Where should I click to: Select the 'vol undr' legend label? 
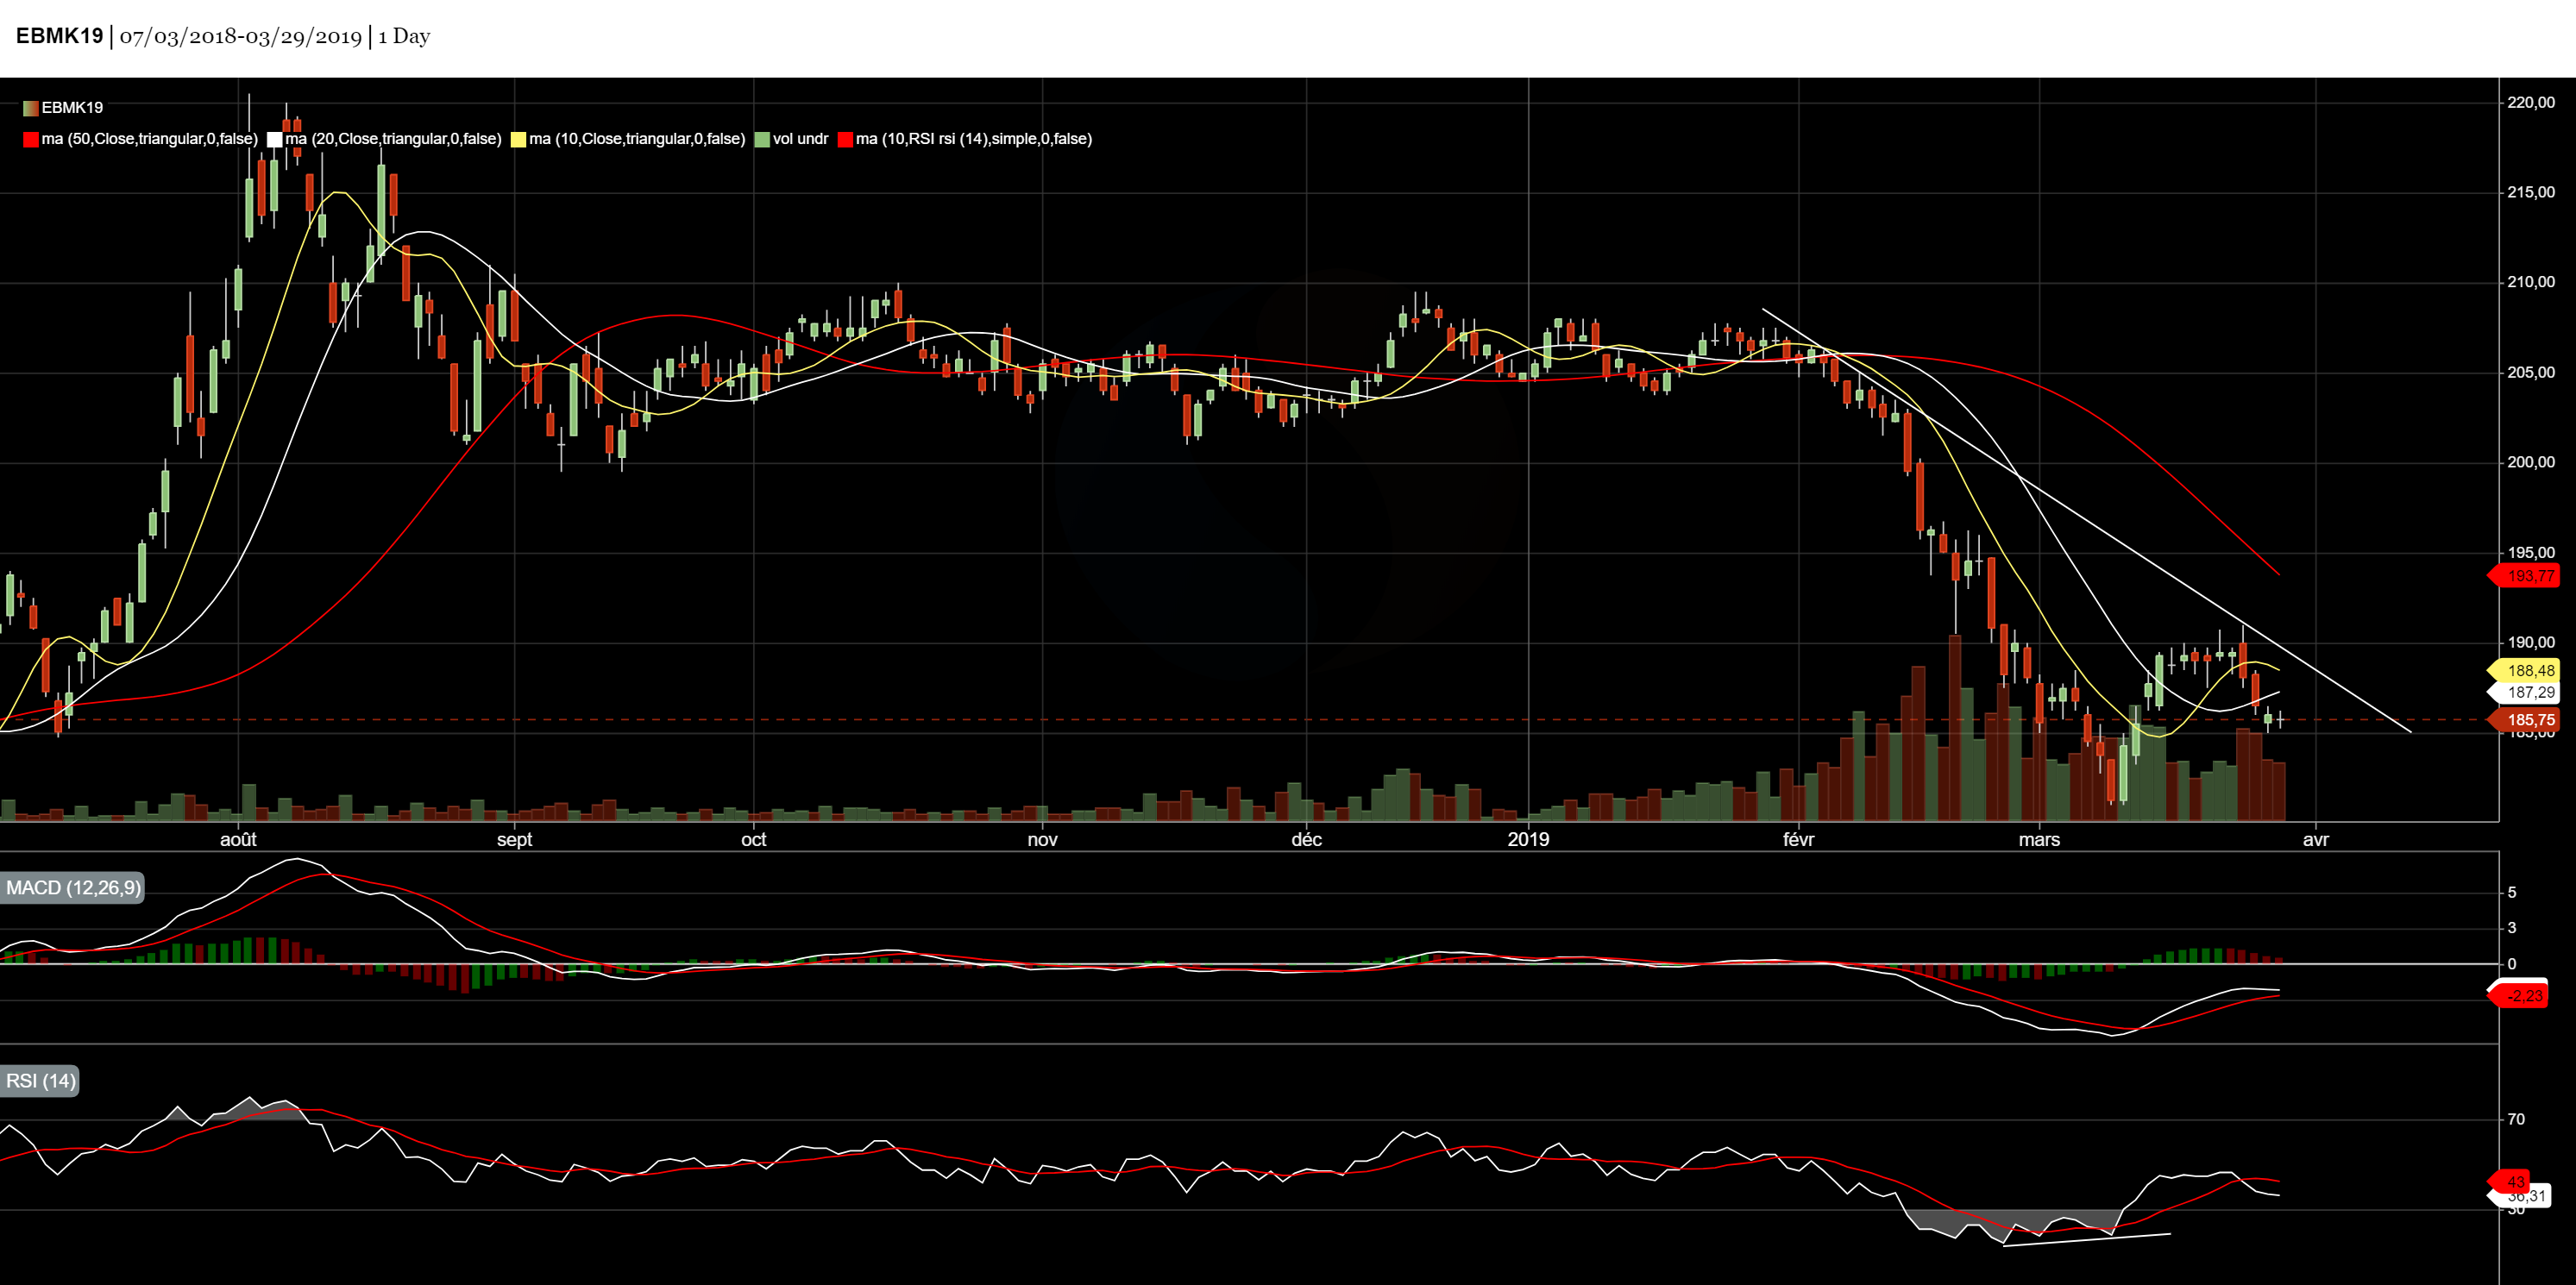pos(801,139)
